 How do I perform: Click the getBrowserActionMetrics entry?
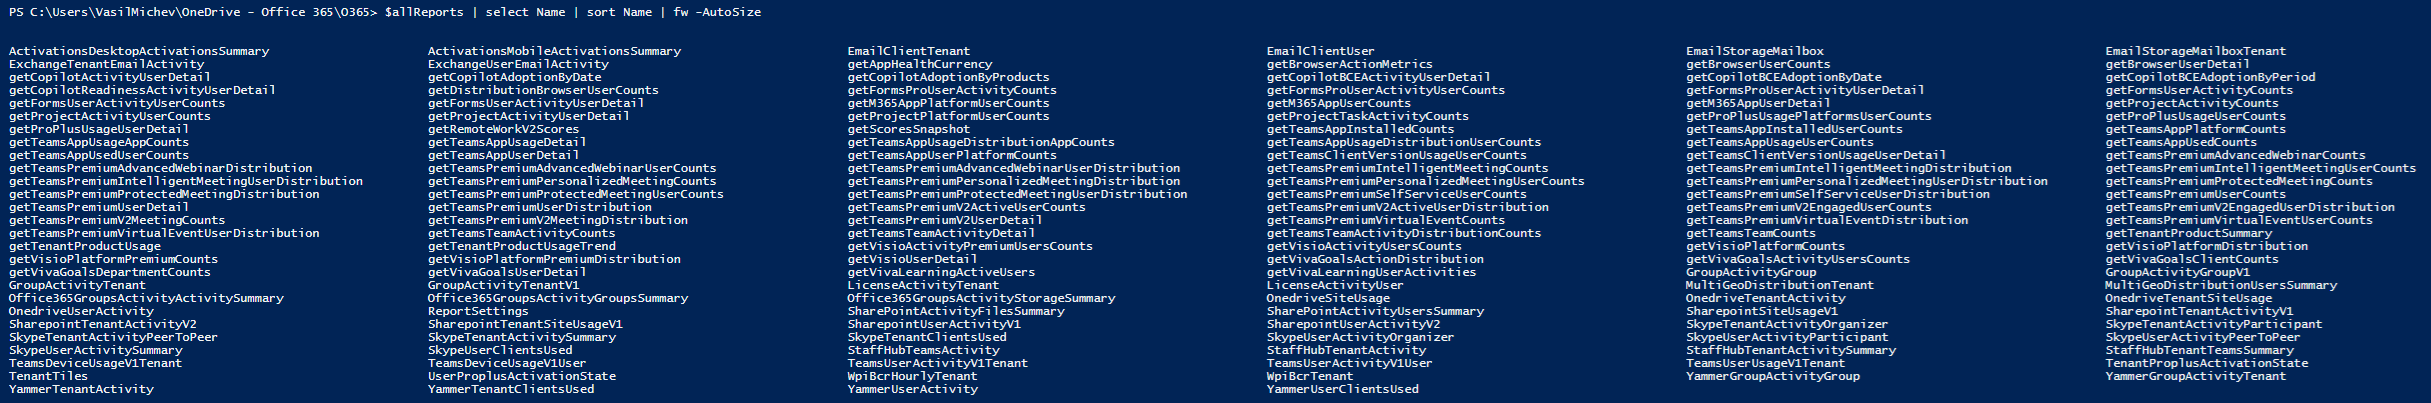pyautogui.click(x=1349, y=64)
